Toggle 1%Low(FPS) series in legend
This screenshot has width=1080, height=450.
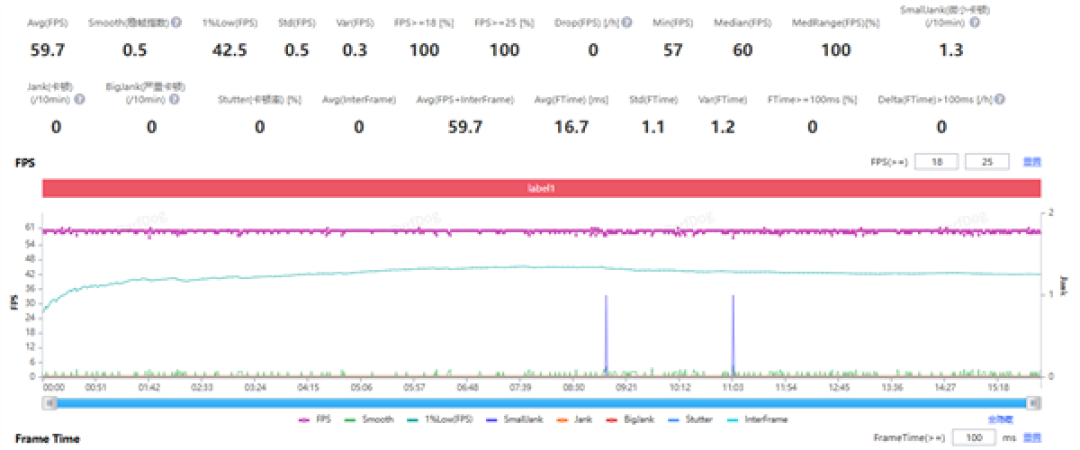pos(444,419)
